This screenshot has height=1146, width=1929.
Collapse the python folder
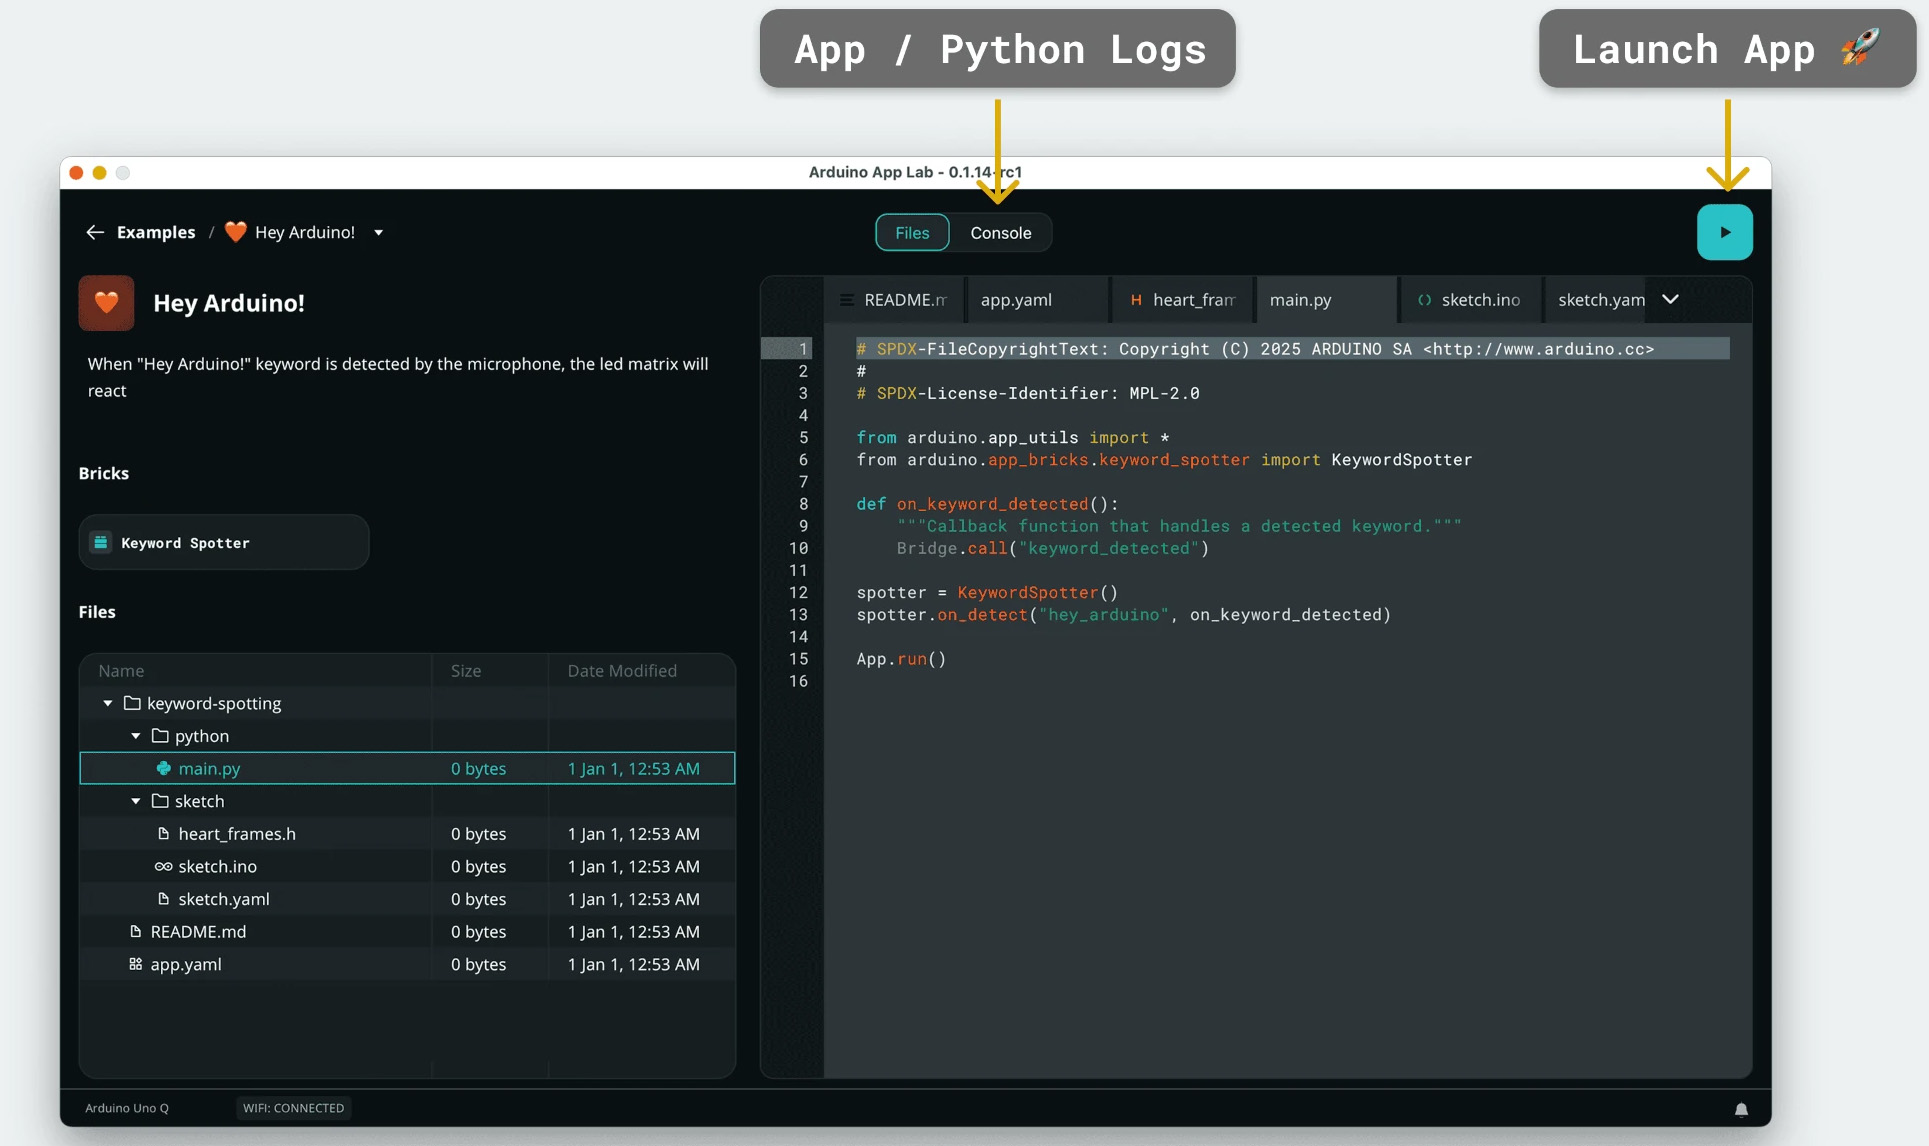(x=136, y=736)
